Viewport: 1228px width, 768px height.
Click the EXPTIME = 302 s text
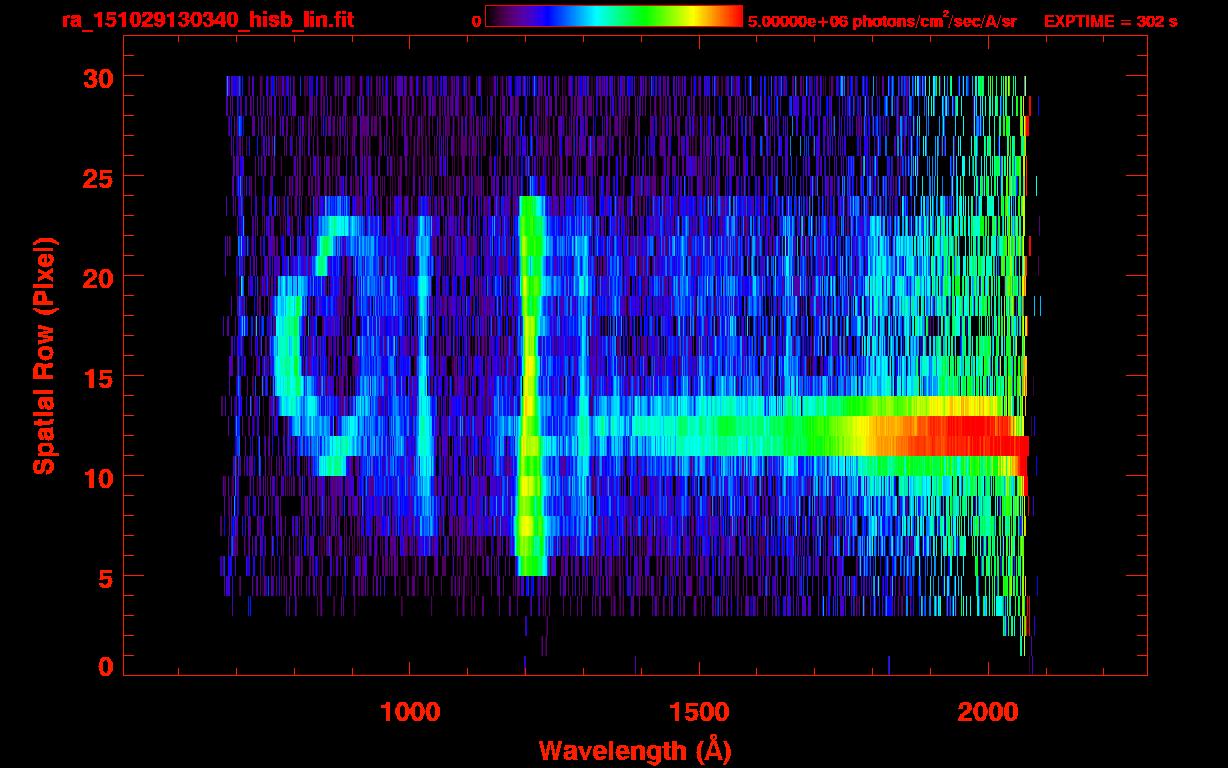[x=1110, y=21]
